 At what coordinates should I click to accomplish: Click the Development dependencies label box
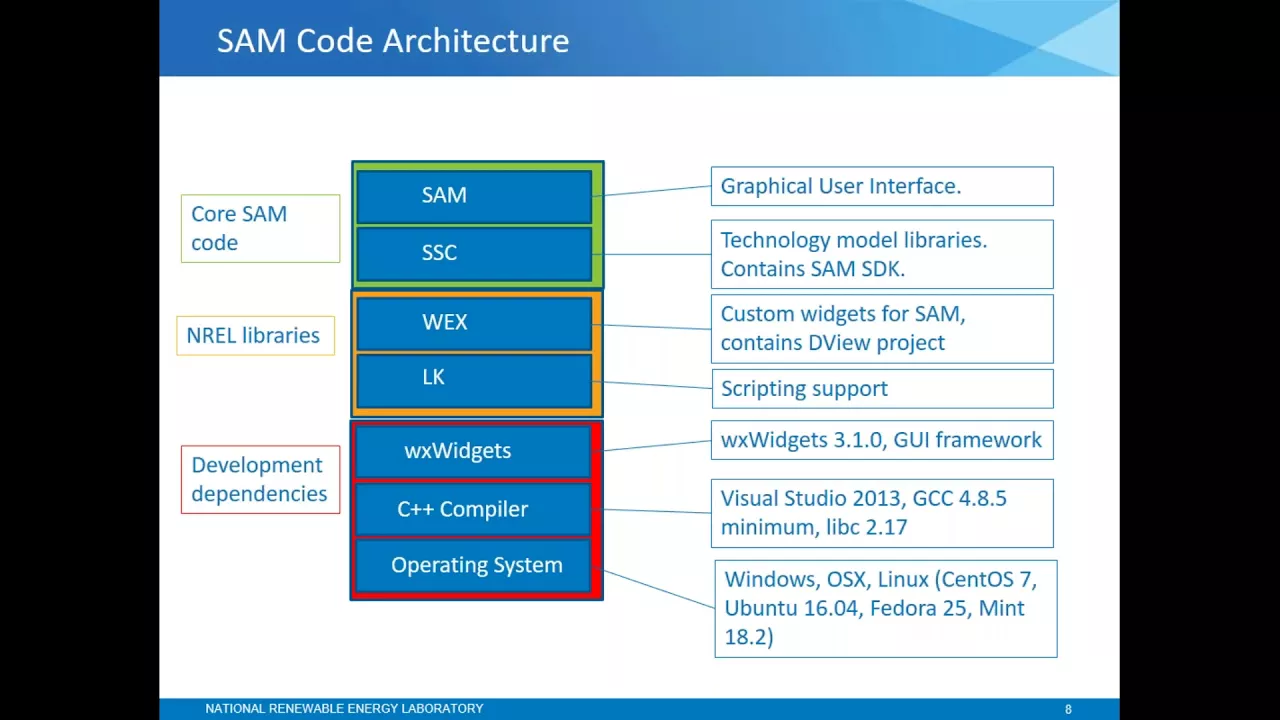pyautogui.click(x=260, y=480)
